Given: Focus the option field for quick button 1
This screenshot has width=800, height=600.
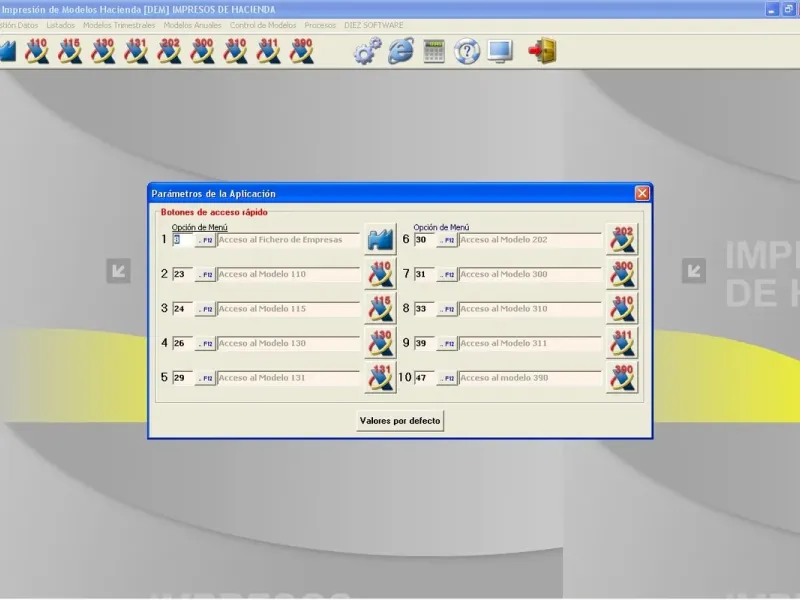Looking at the screenshot, I should 183,240.
